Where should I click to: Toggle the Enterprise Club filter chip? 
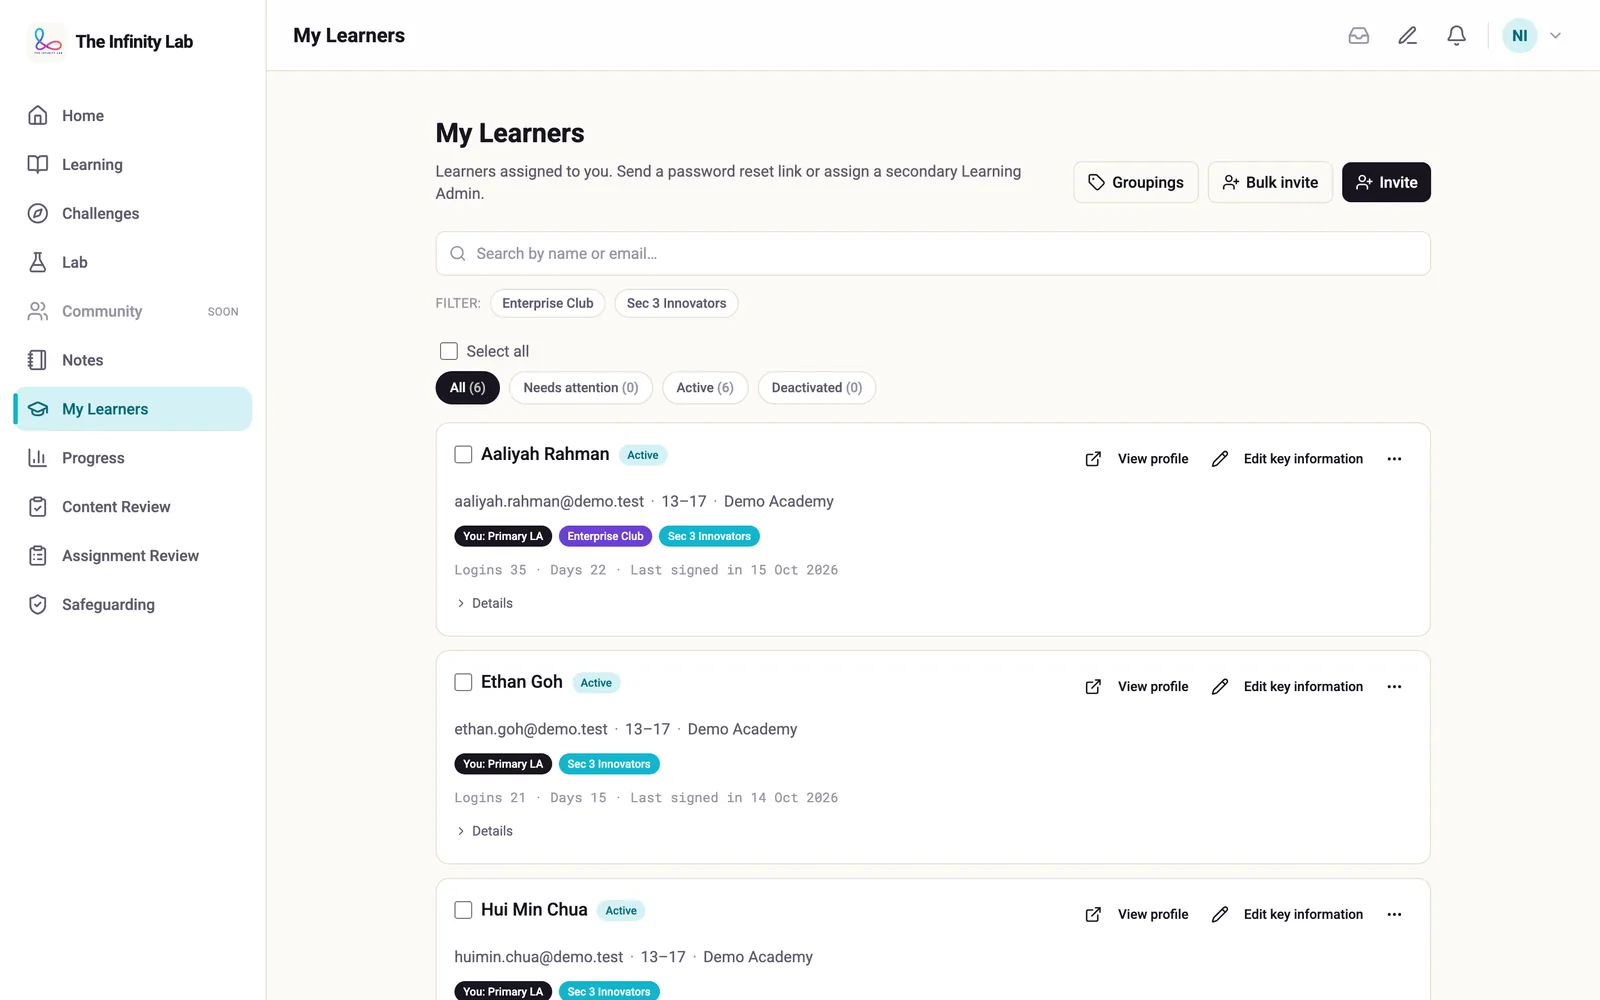tap(548, 303)
